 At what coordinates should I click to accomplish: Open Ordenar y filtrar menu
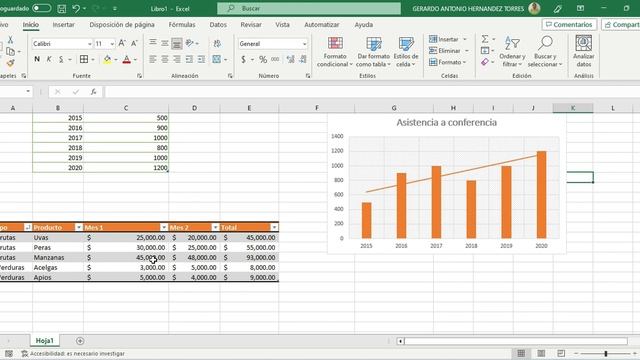click(512, 52)
